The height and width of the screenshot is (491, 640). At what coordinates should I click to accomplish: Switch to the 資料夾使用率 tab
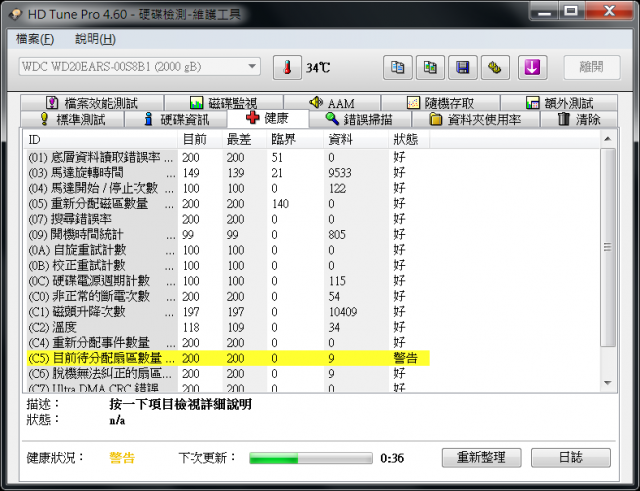476,119
